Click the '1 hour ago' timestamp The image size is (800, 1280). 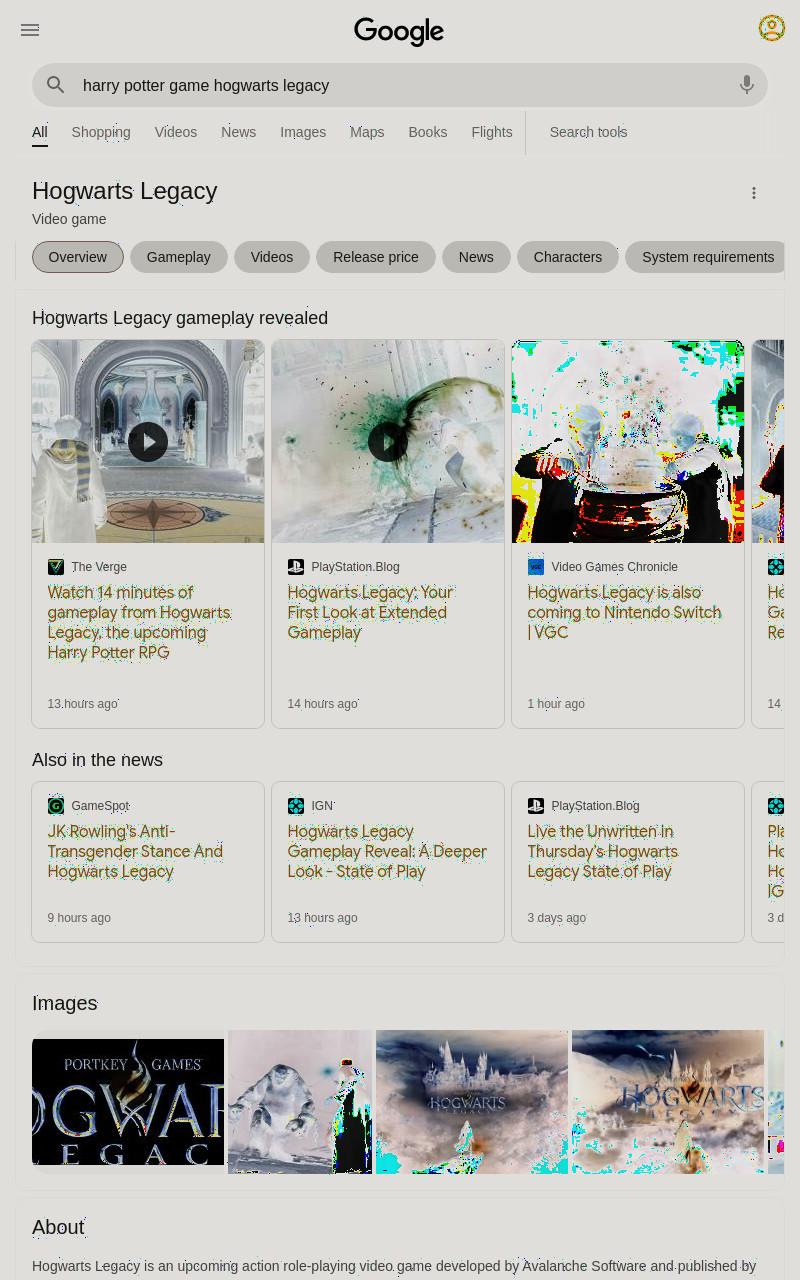coord(556,704)
